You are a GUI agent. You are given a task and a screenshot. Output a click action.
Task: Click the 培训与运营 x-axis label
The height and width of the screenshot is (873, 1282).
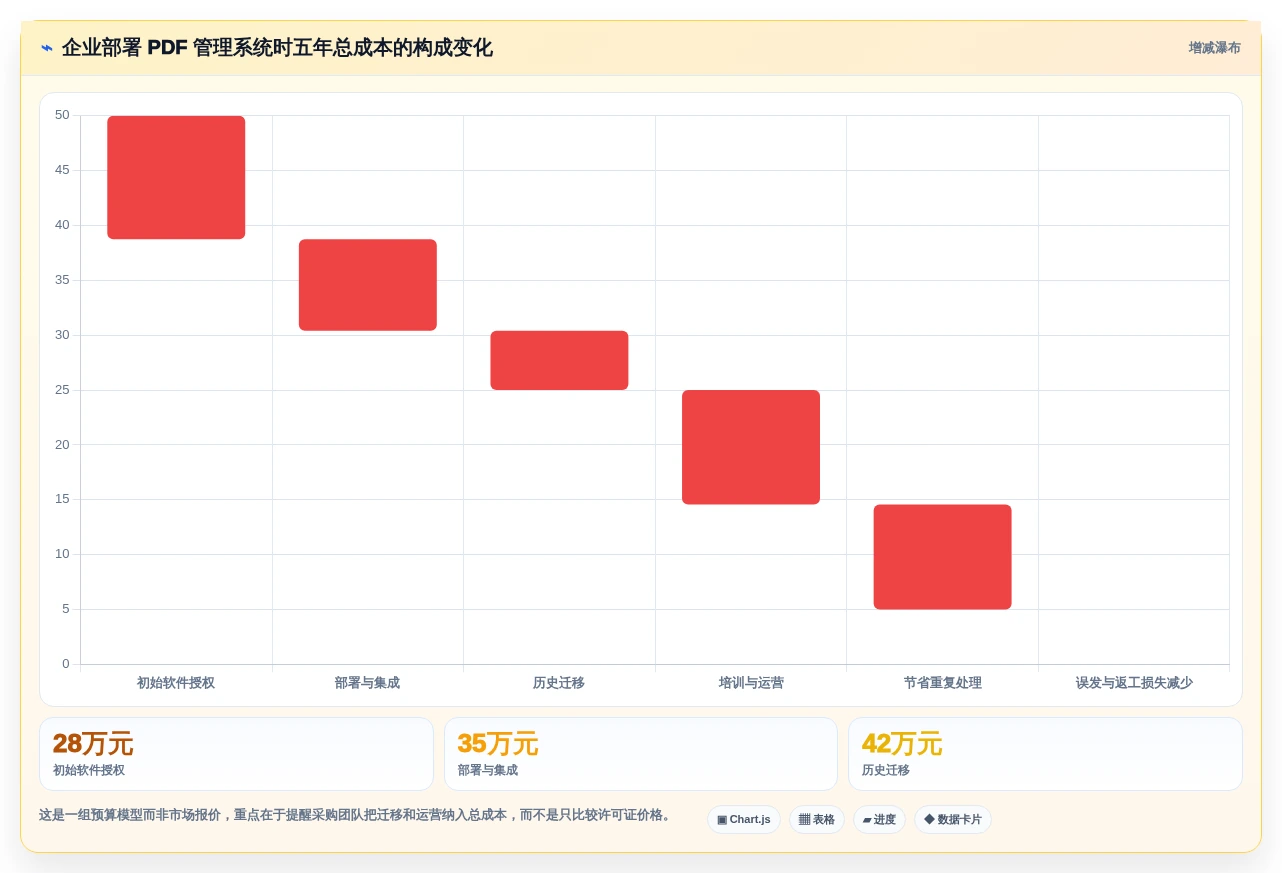[751, 683]
